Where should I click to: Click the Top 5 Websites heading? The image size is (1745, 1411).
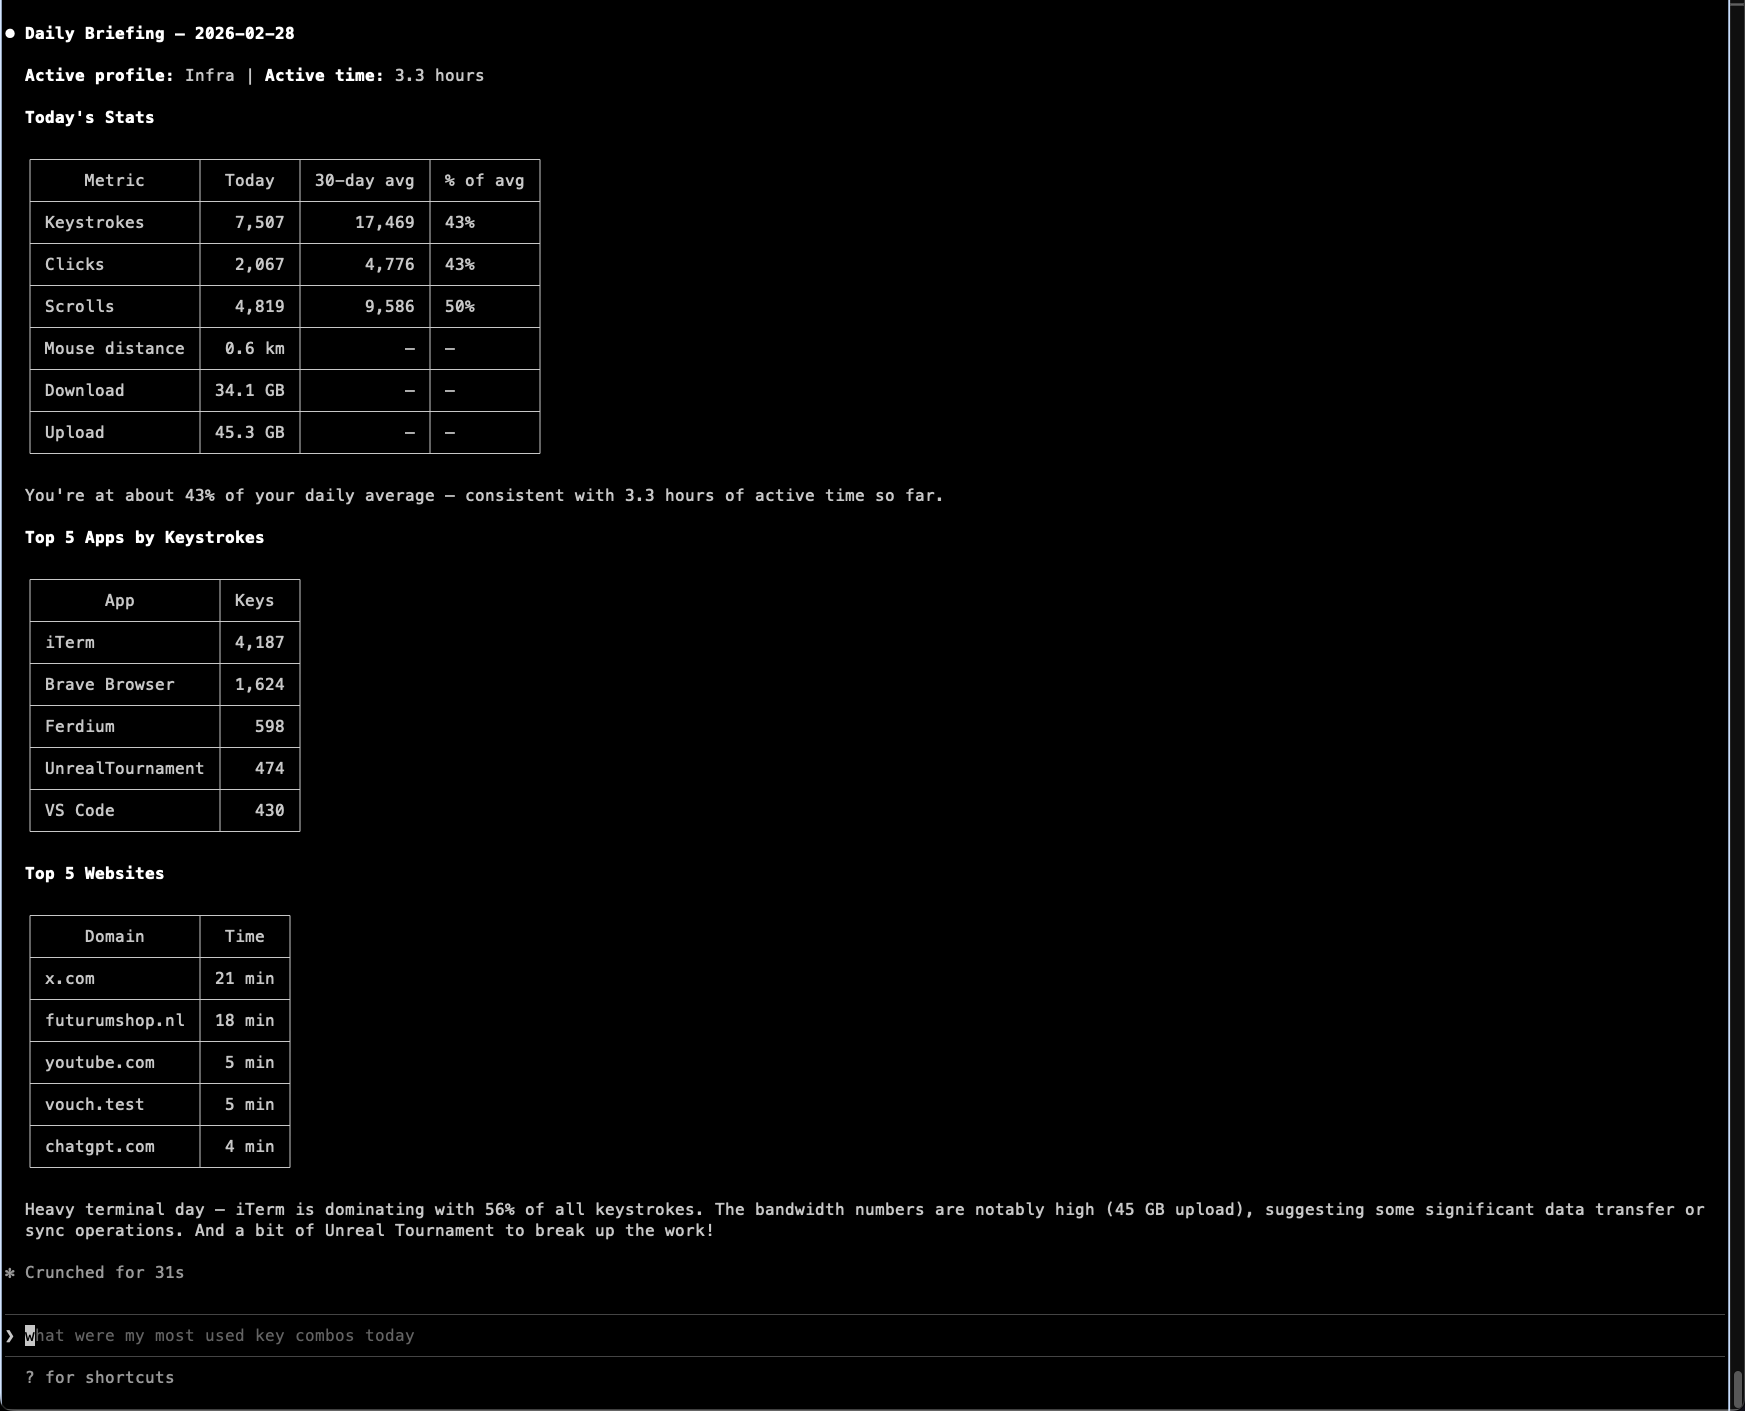94,873
